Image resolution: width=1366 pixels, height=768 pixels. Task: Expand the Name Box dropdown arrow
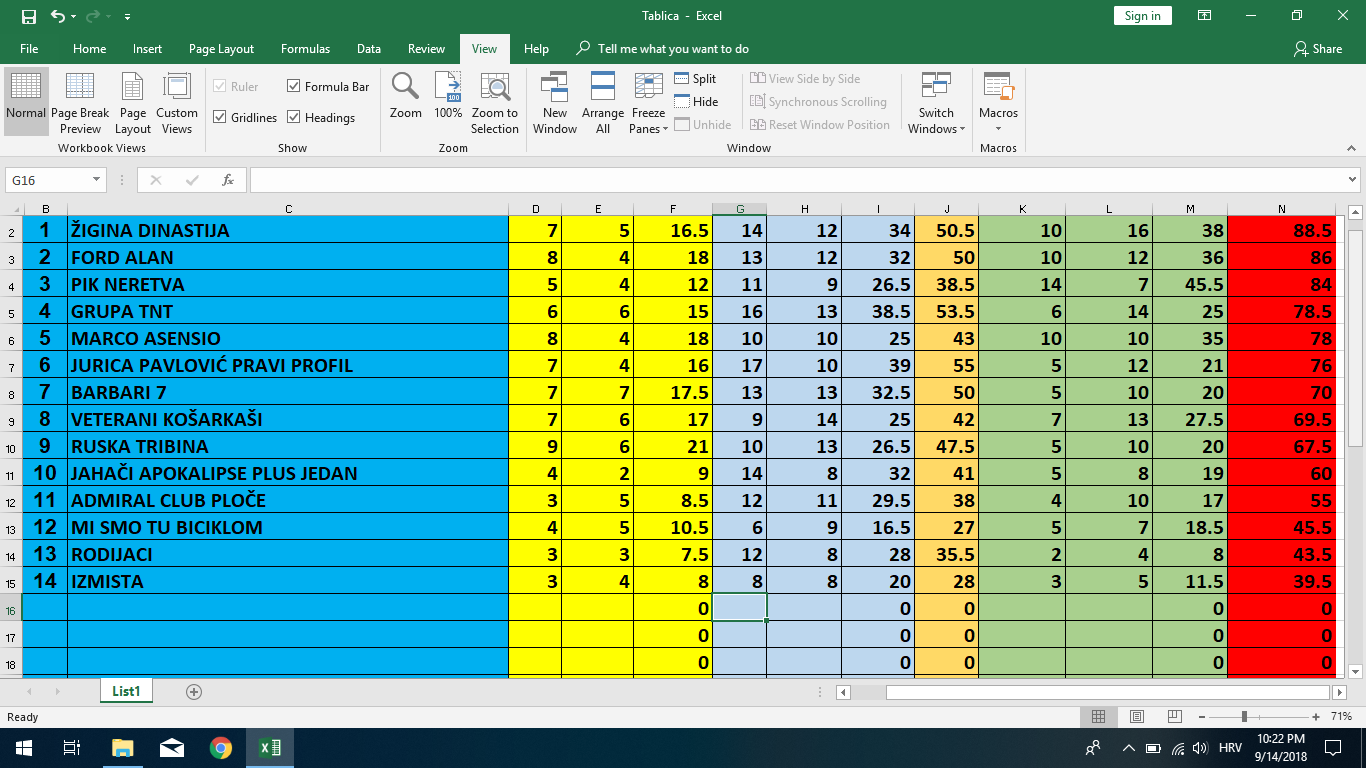coord(97,180)
